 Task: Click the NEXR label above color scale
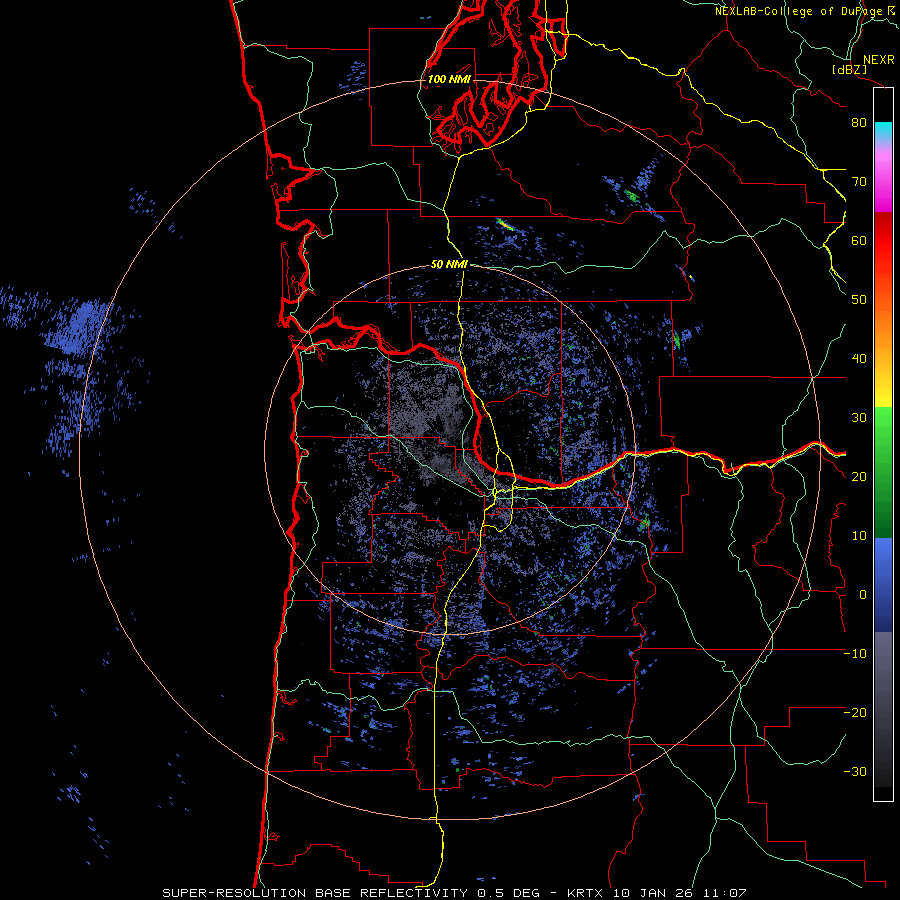(878, 60)
